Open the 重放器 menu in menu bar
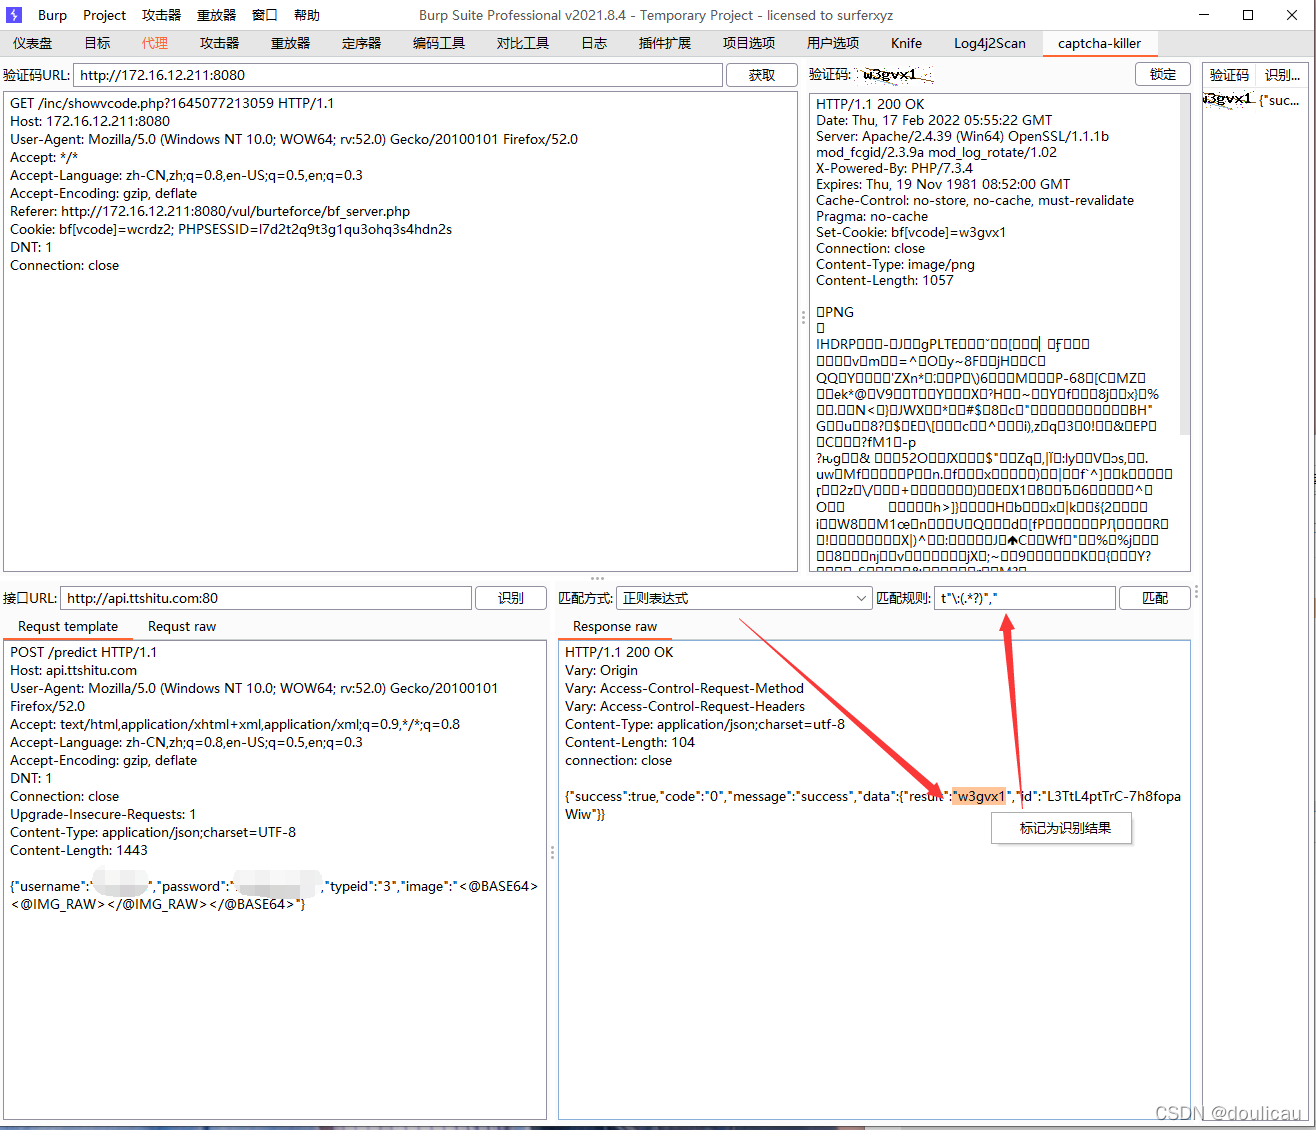The width and height of the screenshot is (1316, 1130). point(216,15)
